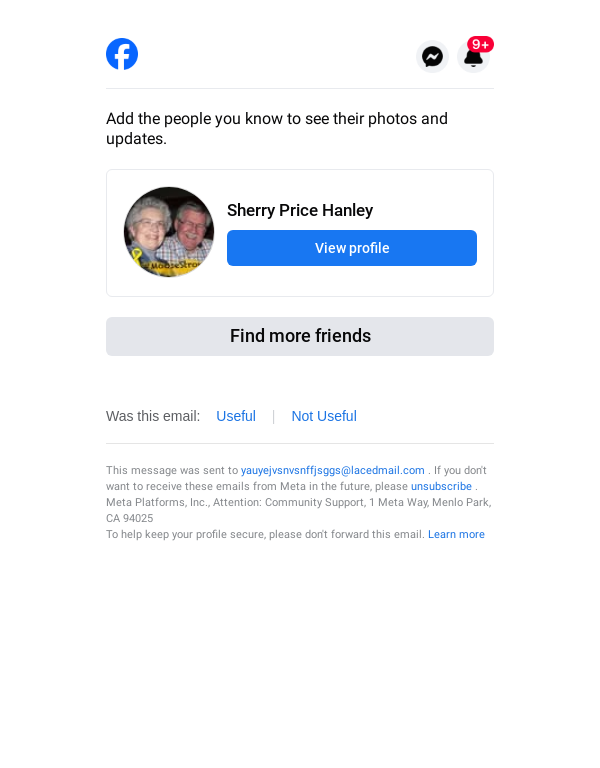Click the Meta Platforms address text
This screenshot has width=600, height=768.
(298, 502)
